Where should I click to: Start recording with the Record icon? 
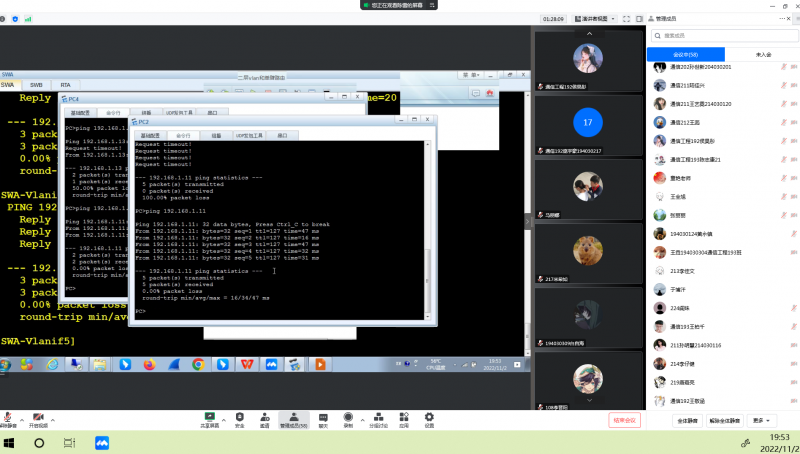point(348,419)
